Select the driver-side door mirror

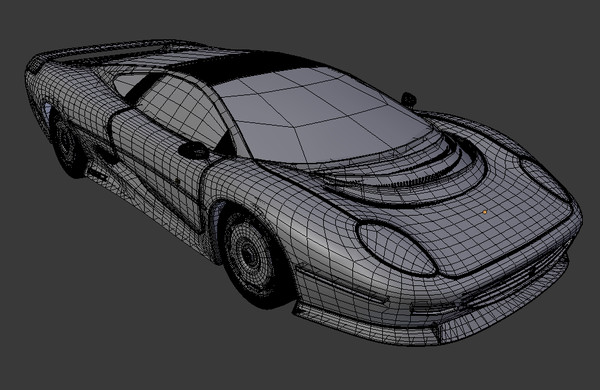(194, 150)
